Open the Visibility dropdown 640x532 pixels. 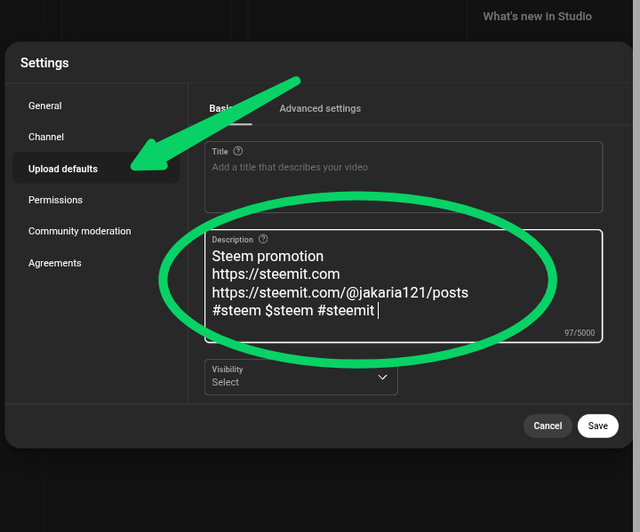[x=301, y=377]
